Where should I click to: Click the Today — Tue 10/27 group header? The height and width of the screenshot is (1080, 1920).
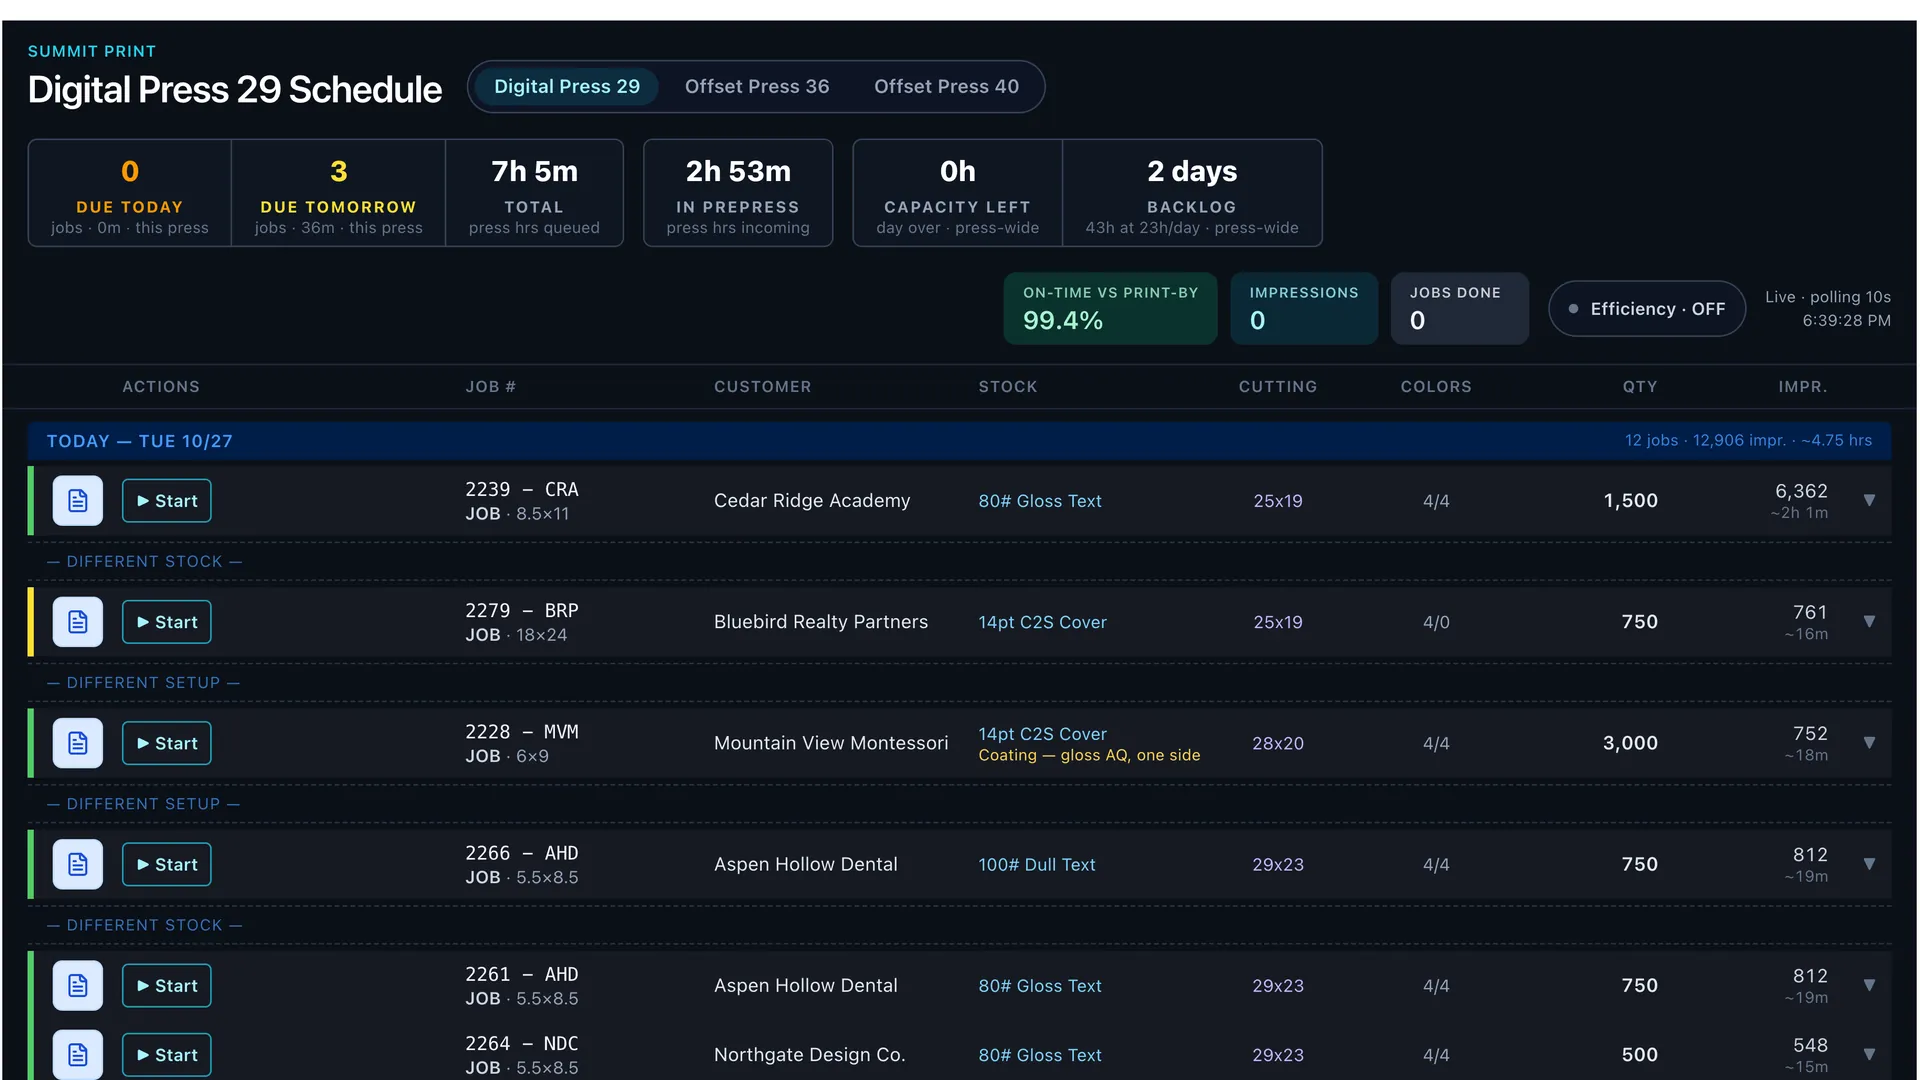tap(960, 441)
